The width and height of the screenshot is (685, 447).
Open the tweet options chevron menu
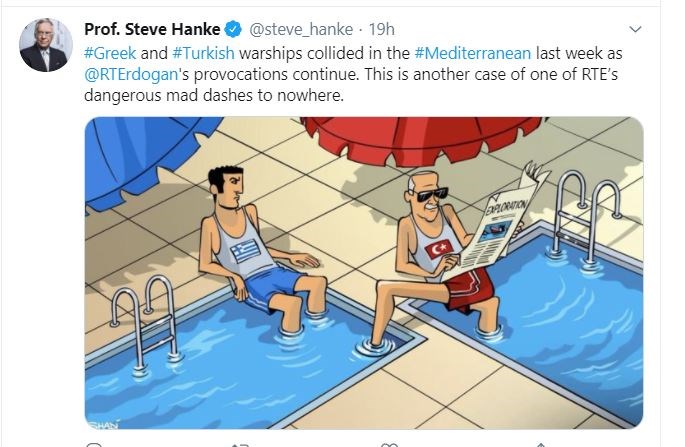pyautogui.click(x=635, y=29)
